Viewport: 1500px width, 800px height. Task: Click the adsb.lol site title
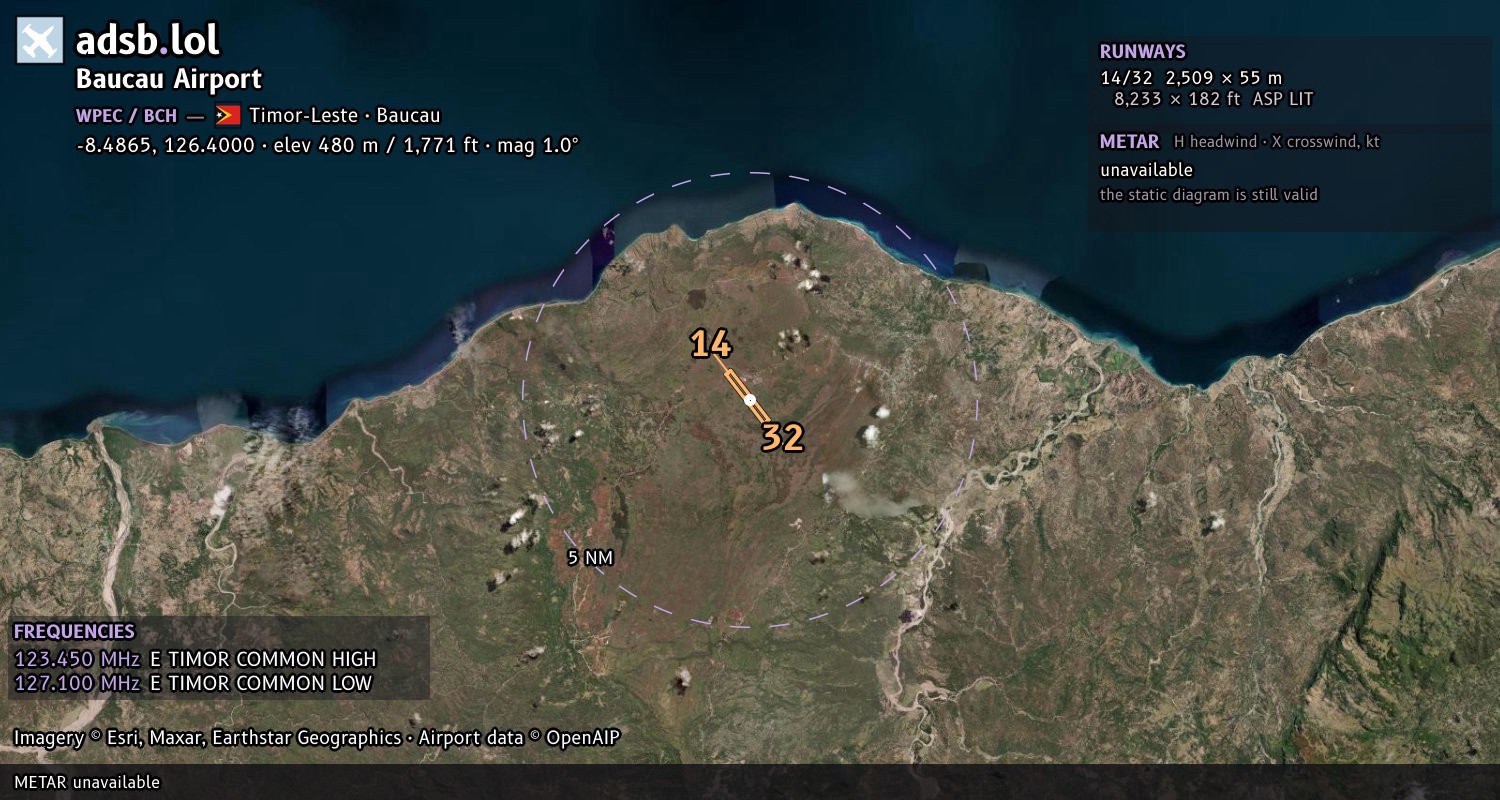(148, 41)
